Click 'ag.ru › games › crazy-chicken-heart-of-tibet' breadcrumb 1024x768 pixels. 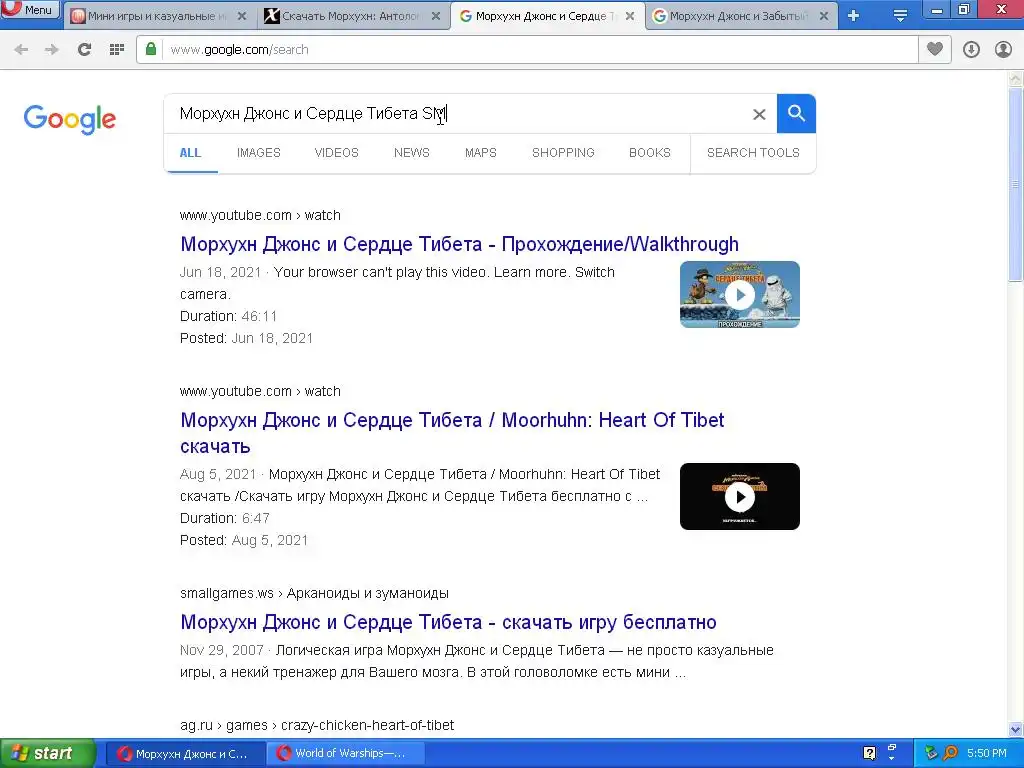(317, 726)
